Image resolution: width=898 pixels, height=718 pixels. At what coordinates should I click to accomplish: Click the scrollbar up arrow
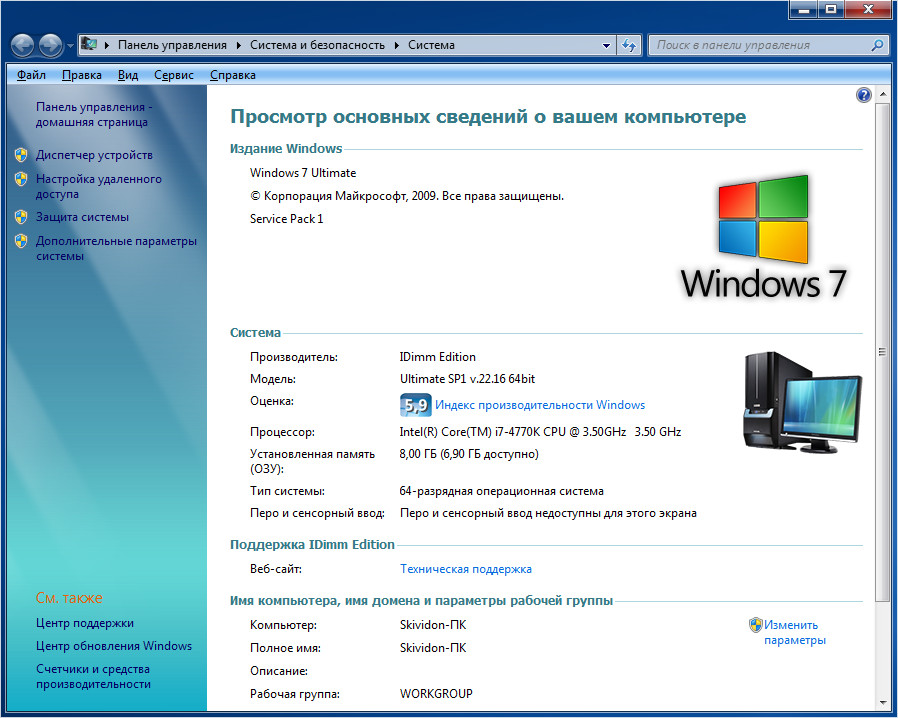click(x=883, y=94)
